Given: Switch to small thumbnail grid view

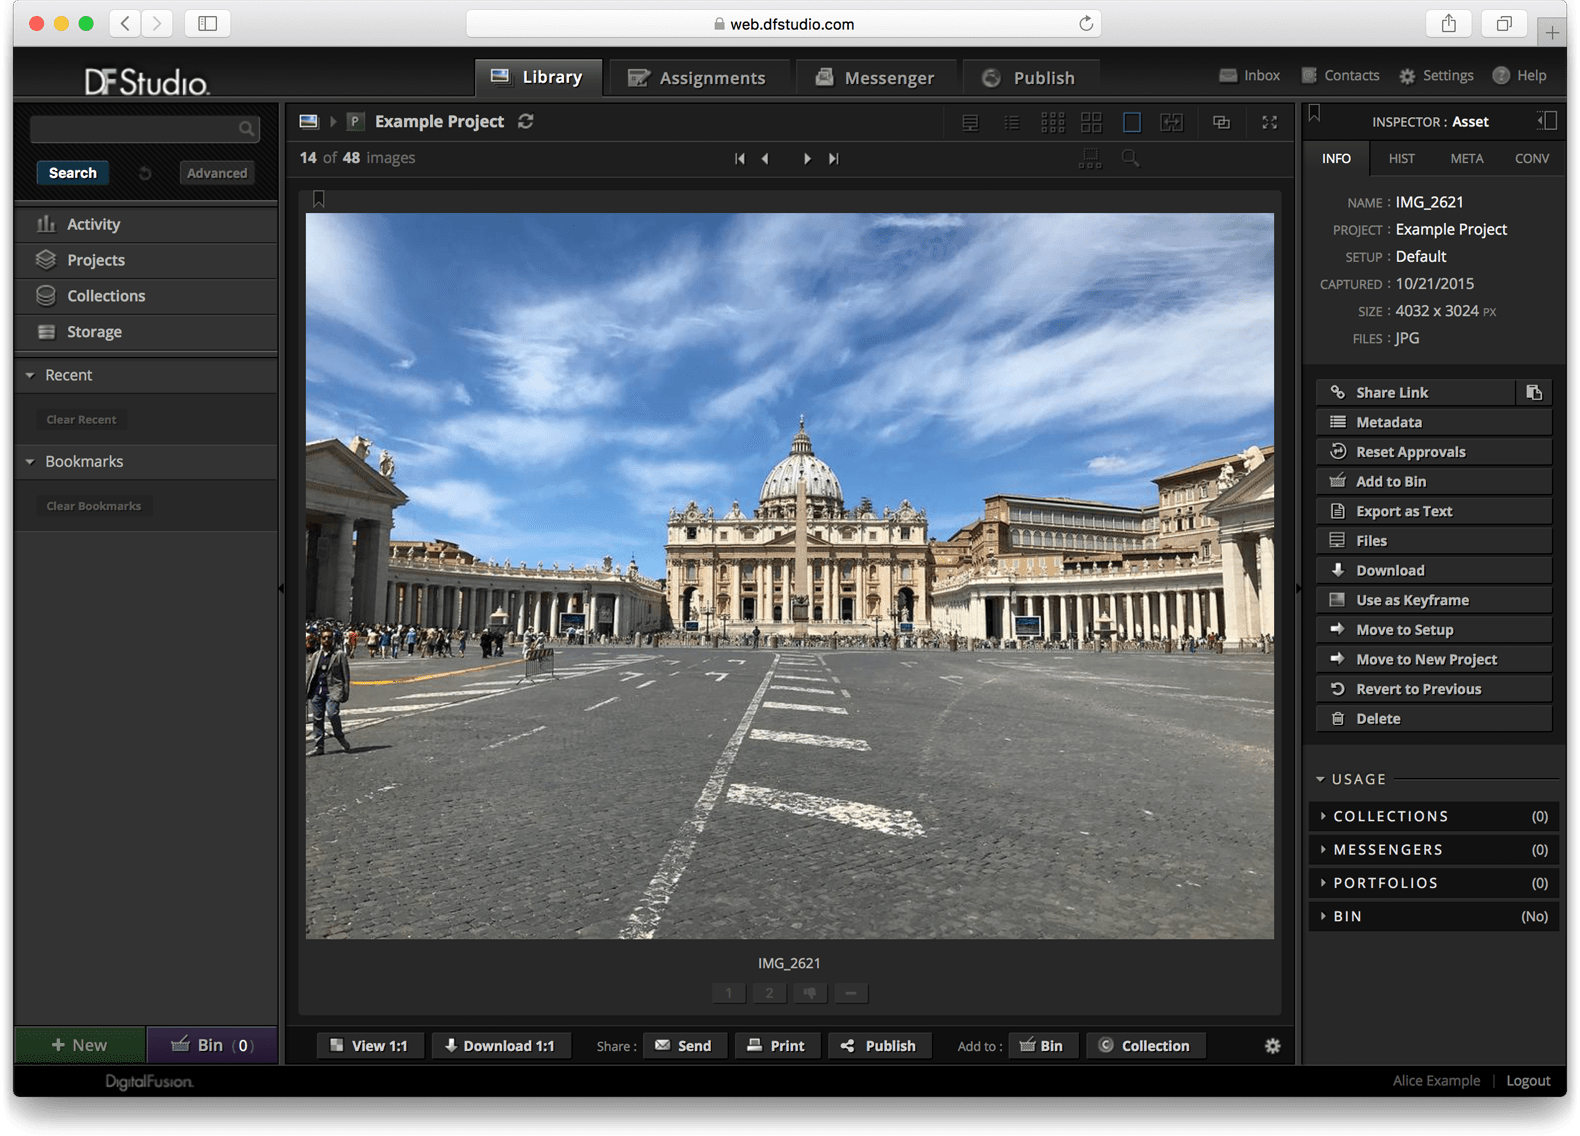Looking at the screenshot, I should point(1053,122).
